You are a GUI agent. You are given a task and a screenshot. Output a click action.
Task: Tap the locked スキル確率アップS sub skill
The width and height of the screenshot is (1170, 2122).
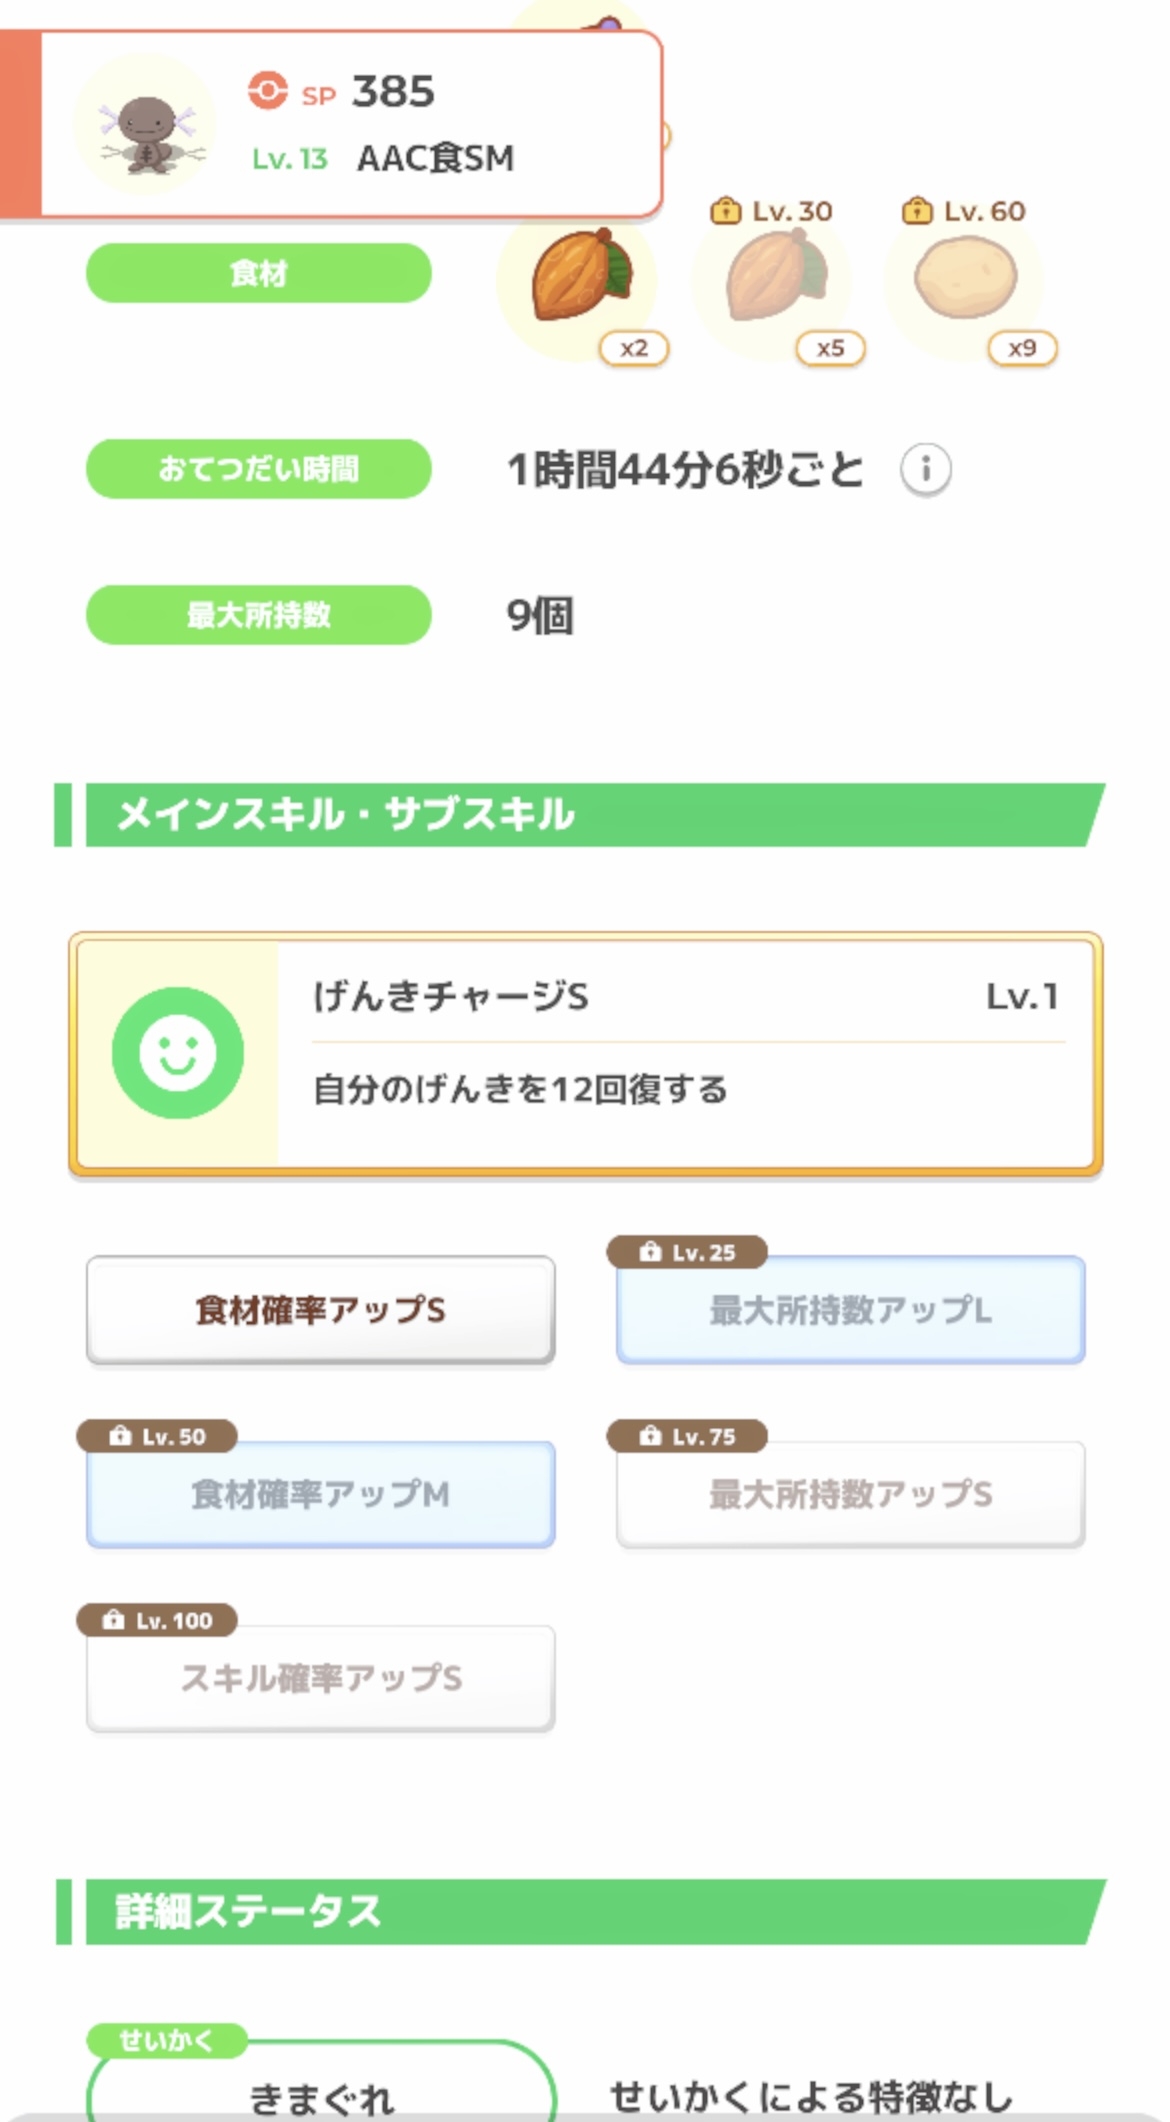[320, 1678]
